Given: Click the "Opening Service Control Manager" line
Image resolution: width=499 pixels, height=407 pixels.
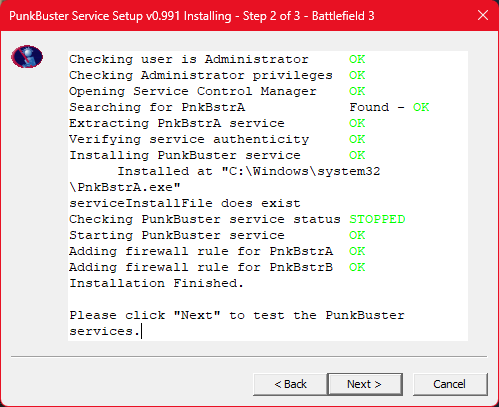Looking at the screenshot, I should point(193,91).
